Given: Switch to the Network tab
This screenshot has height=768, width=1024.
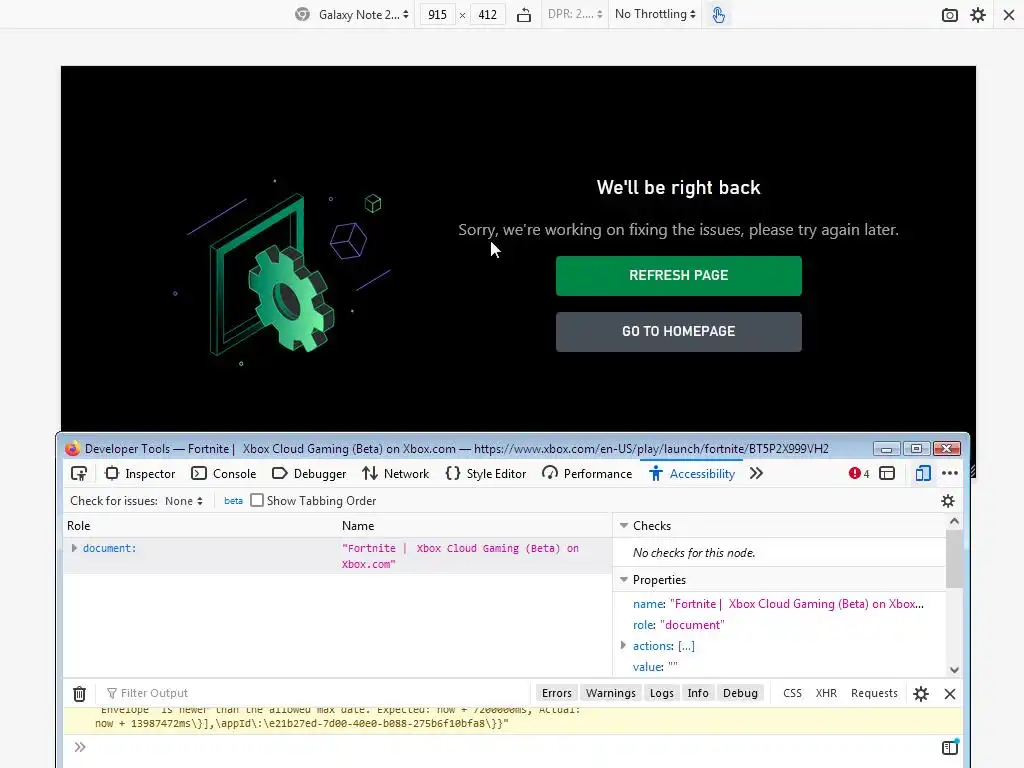Looking at the screenshot, I should click(x=396, y=473).
